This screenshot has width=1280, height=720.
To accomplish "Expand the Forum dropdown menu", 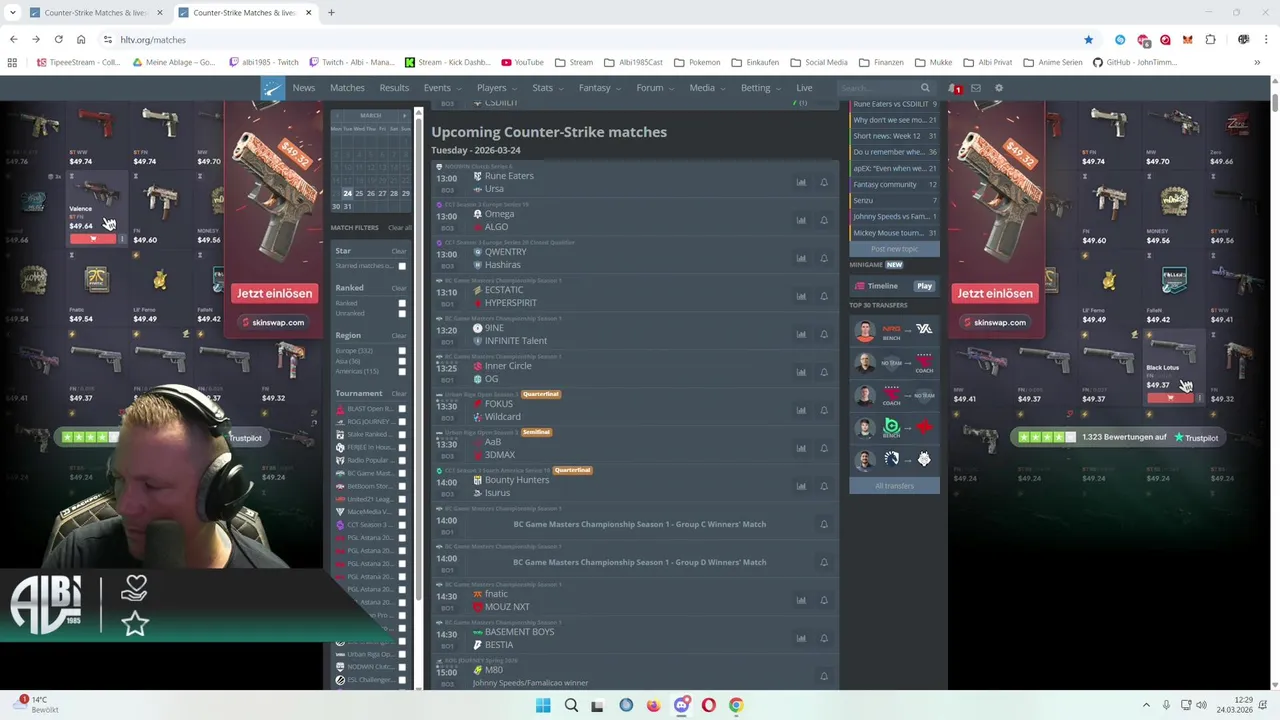I will click(x=654, y=88).
